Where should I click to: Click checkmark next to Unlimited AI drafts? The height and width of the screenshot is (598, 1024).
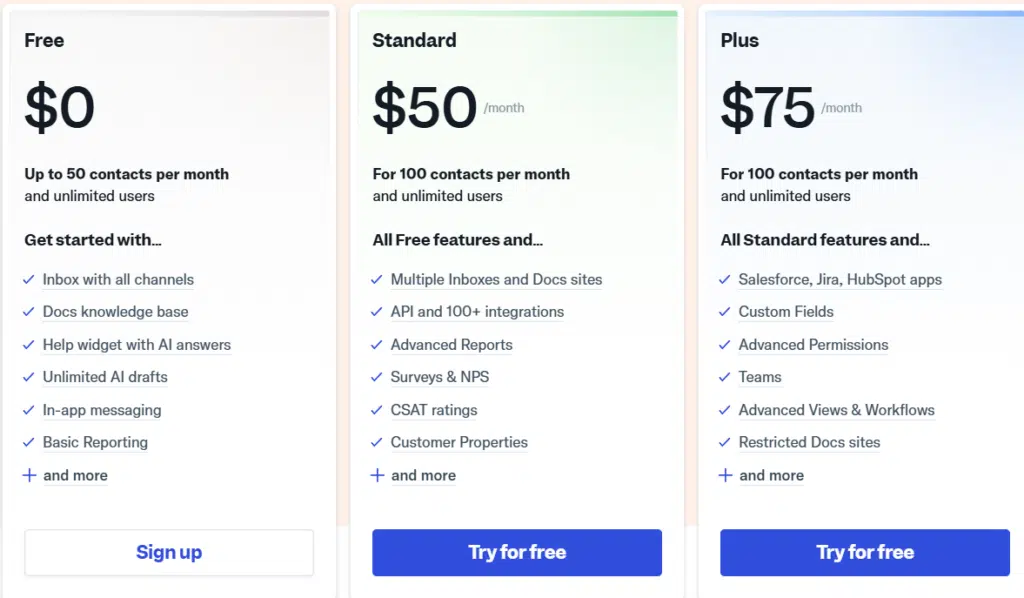29,377
